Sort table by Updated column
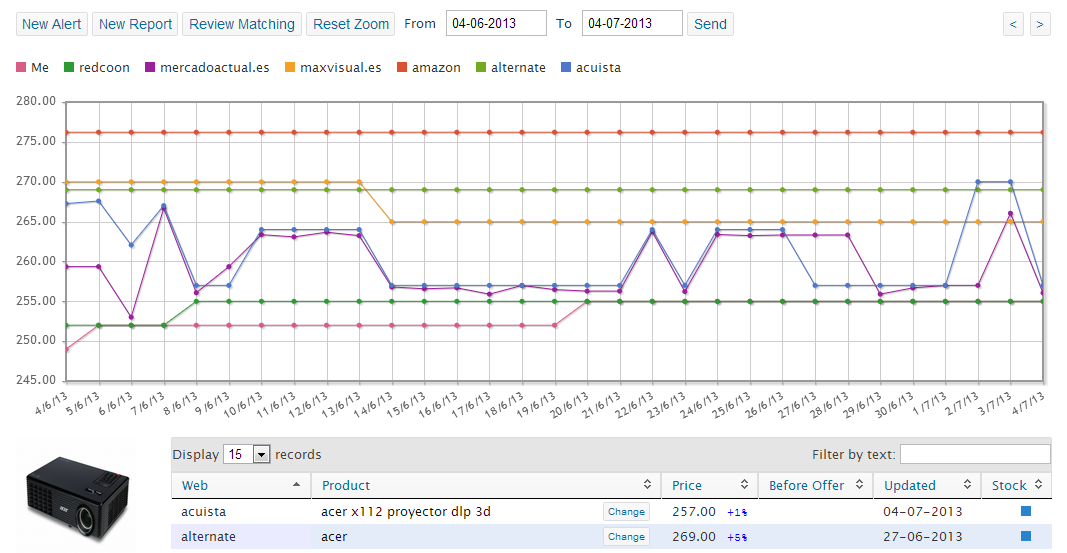Viewport: 1067px width, 553px height. coord(927,485)
